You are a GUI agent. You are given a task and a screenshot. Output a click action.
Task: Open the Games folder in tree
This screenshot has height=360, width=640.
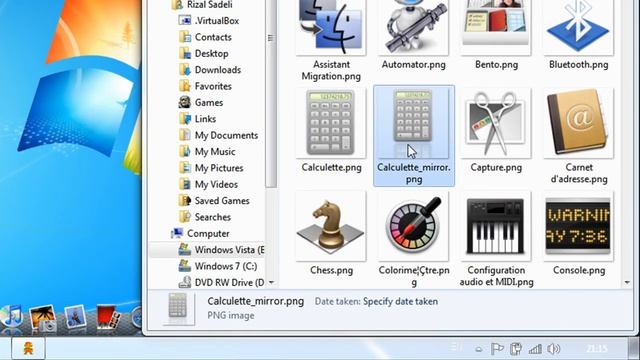coord(201,102)
